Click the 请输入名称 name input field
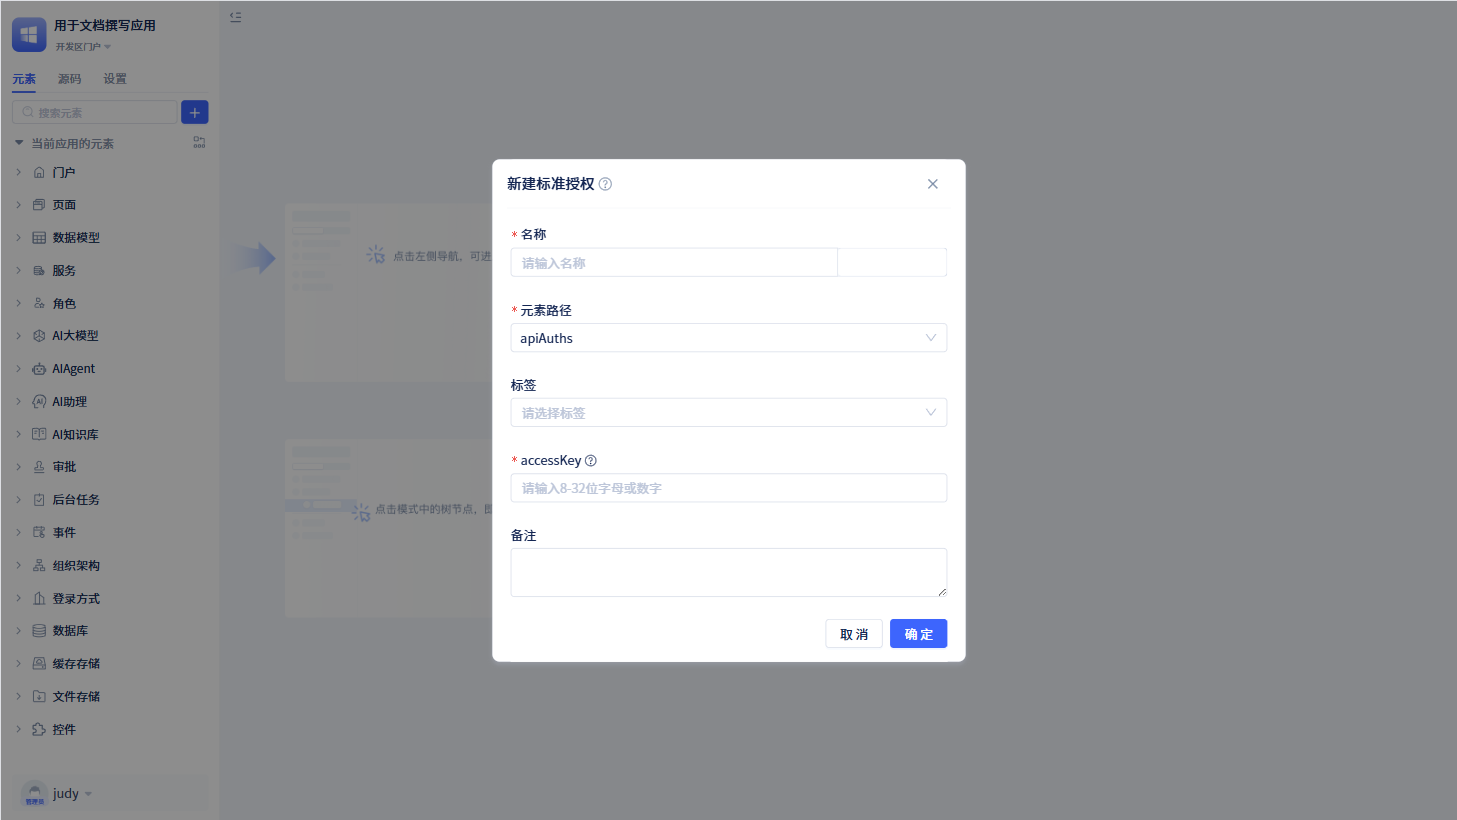The image size is (1457, 820). coord(674,263)
